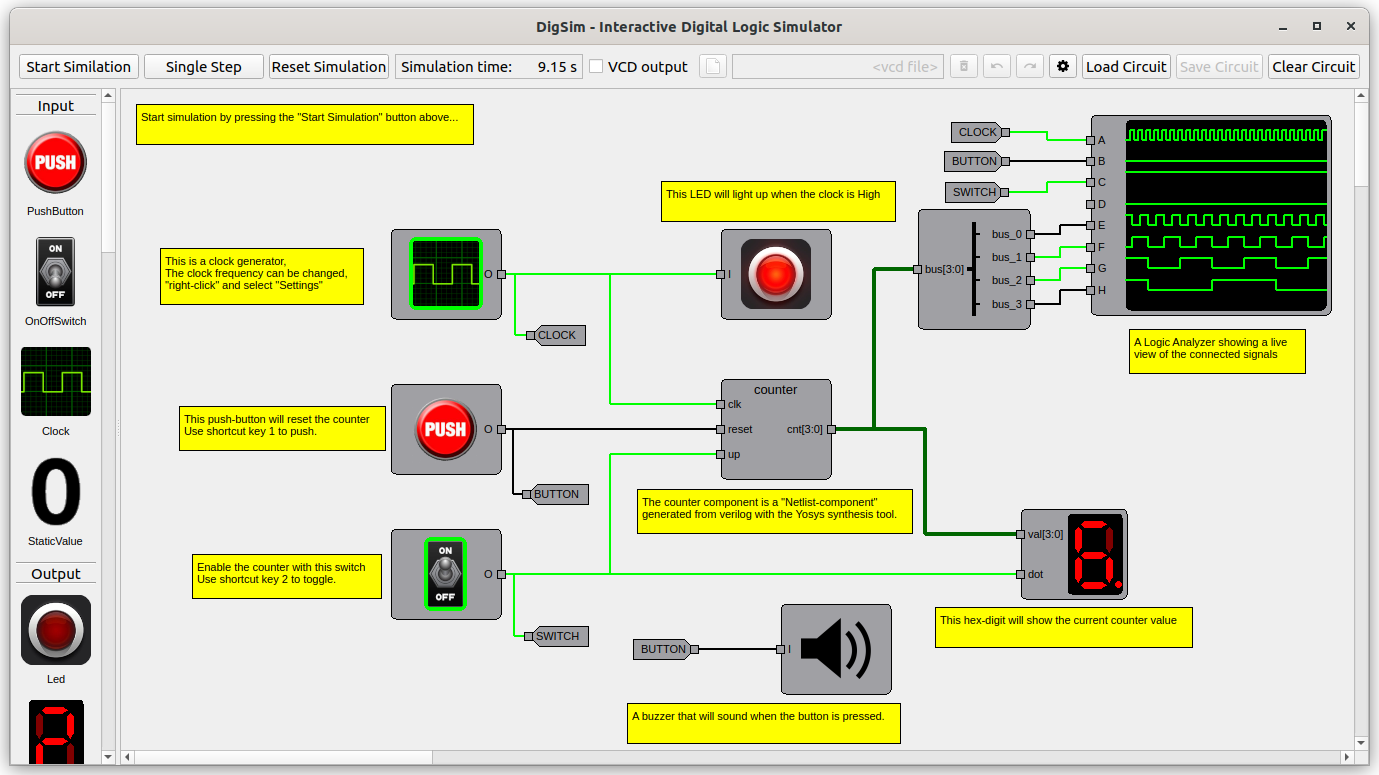
Task: Click the Load Circuit button
Action: click(1126, 66)
